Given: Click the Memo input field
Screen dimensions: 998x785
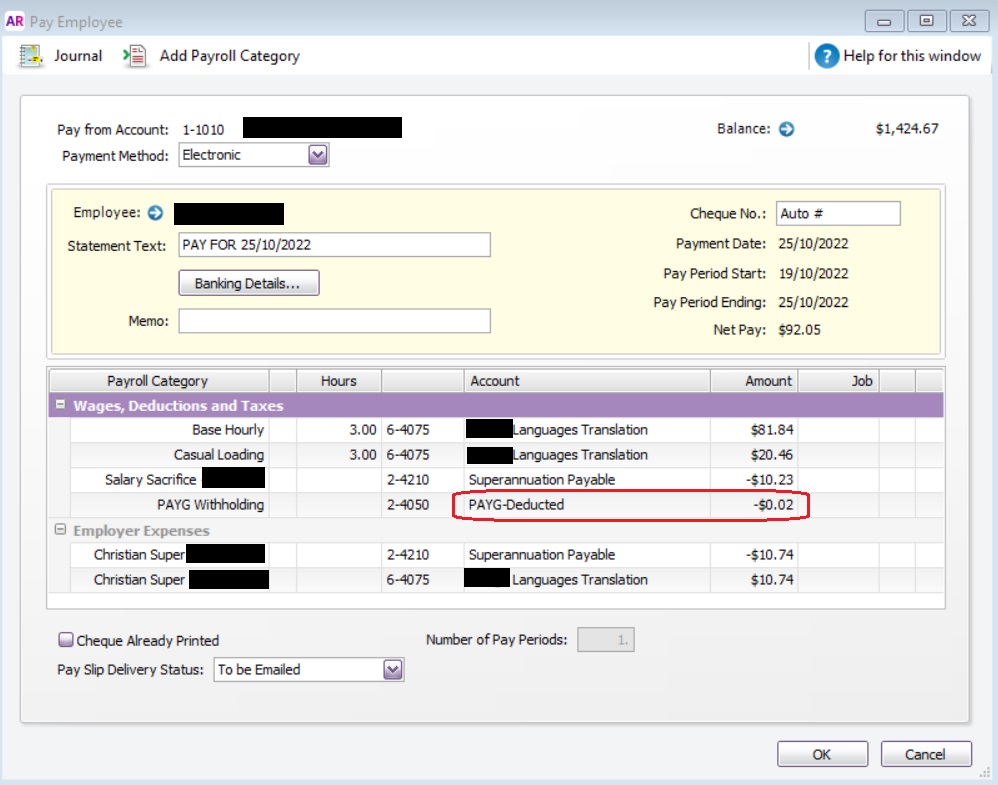Looking at the screenshot, I should (x=334, y=321).
